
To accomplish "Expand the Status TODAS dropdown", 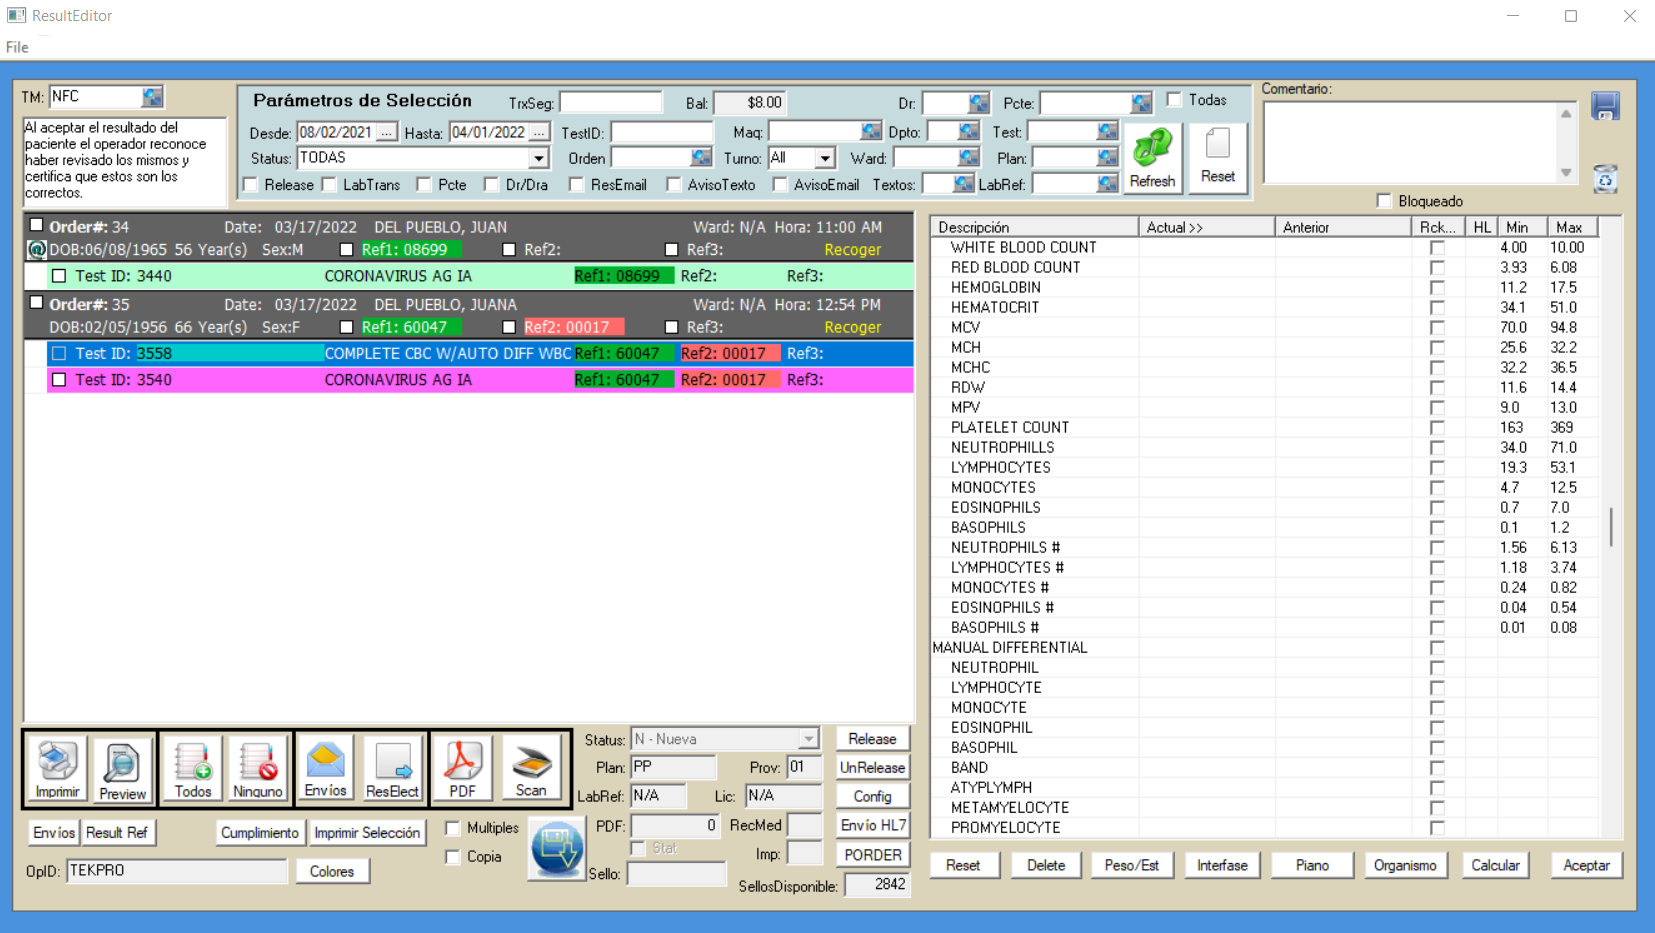I will click(x=538, y=158).
